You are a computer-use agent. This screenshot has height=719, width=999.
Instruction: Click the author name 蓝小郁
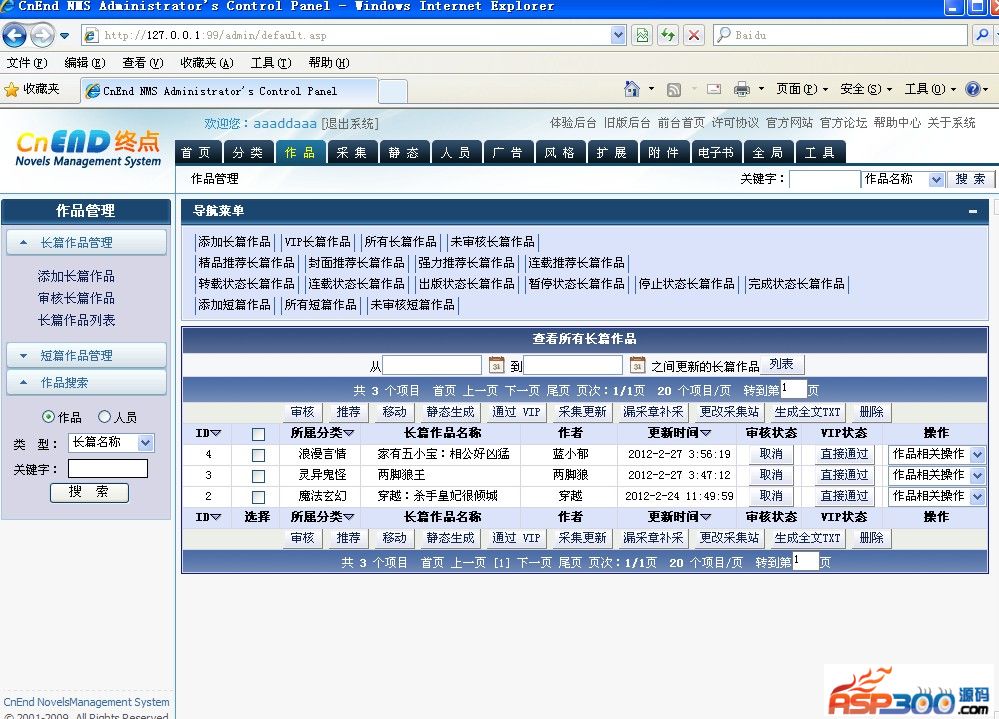click(570, 454)
